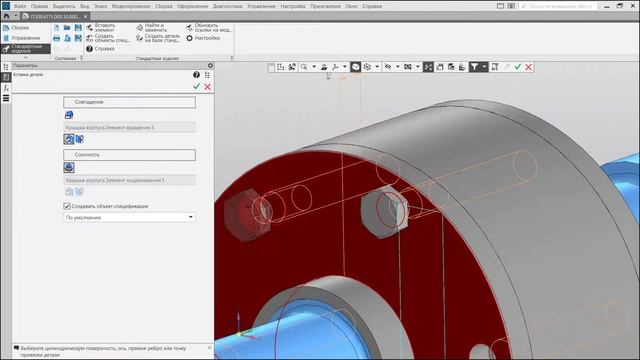Open the Диагностика menu

pos(227,6)
